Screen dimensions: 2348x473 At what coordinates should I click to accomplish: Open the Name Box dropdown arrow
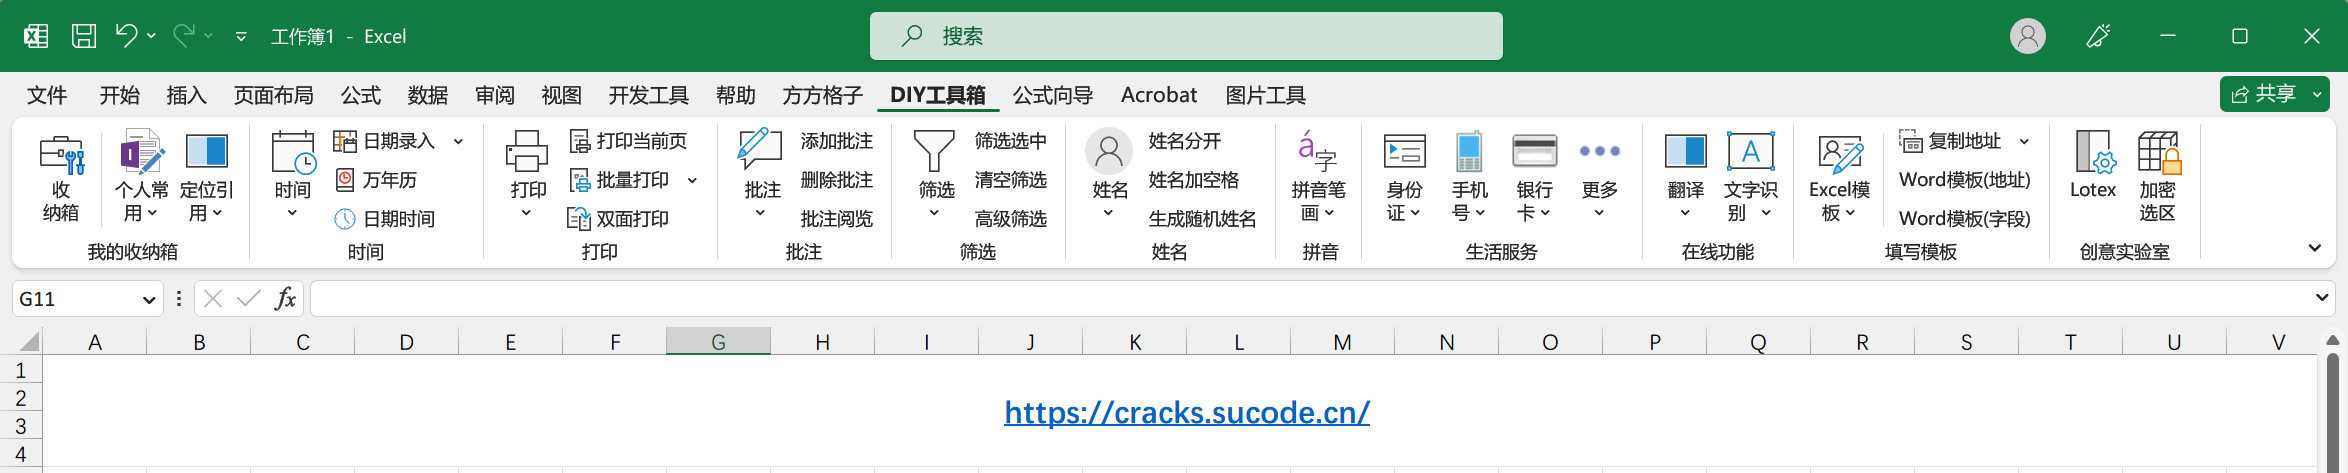click(x=149, y=299)
